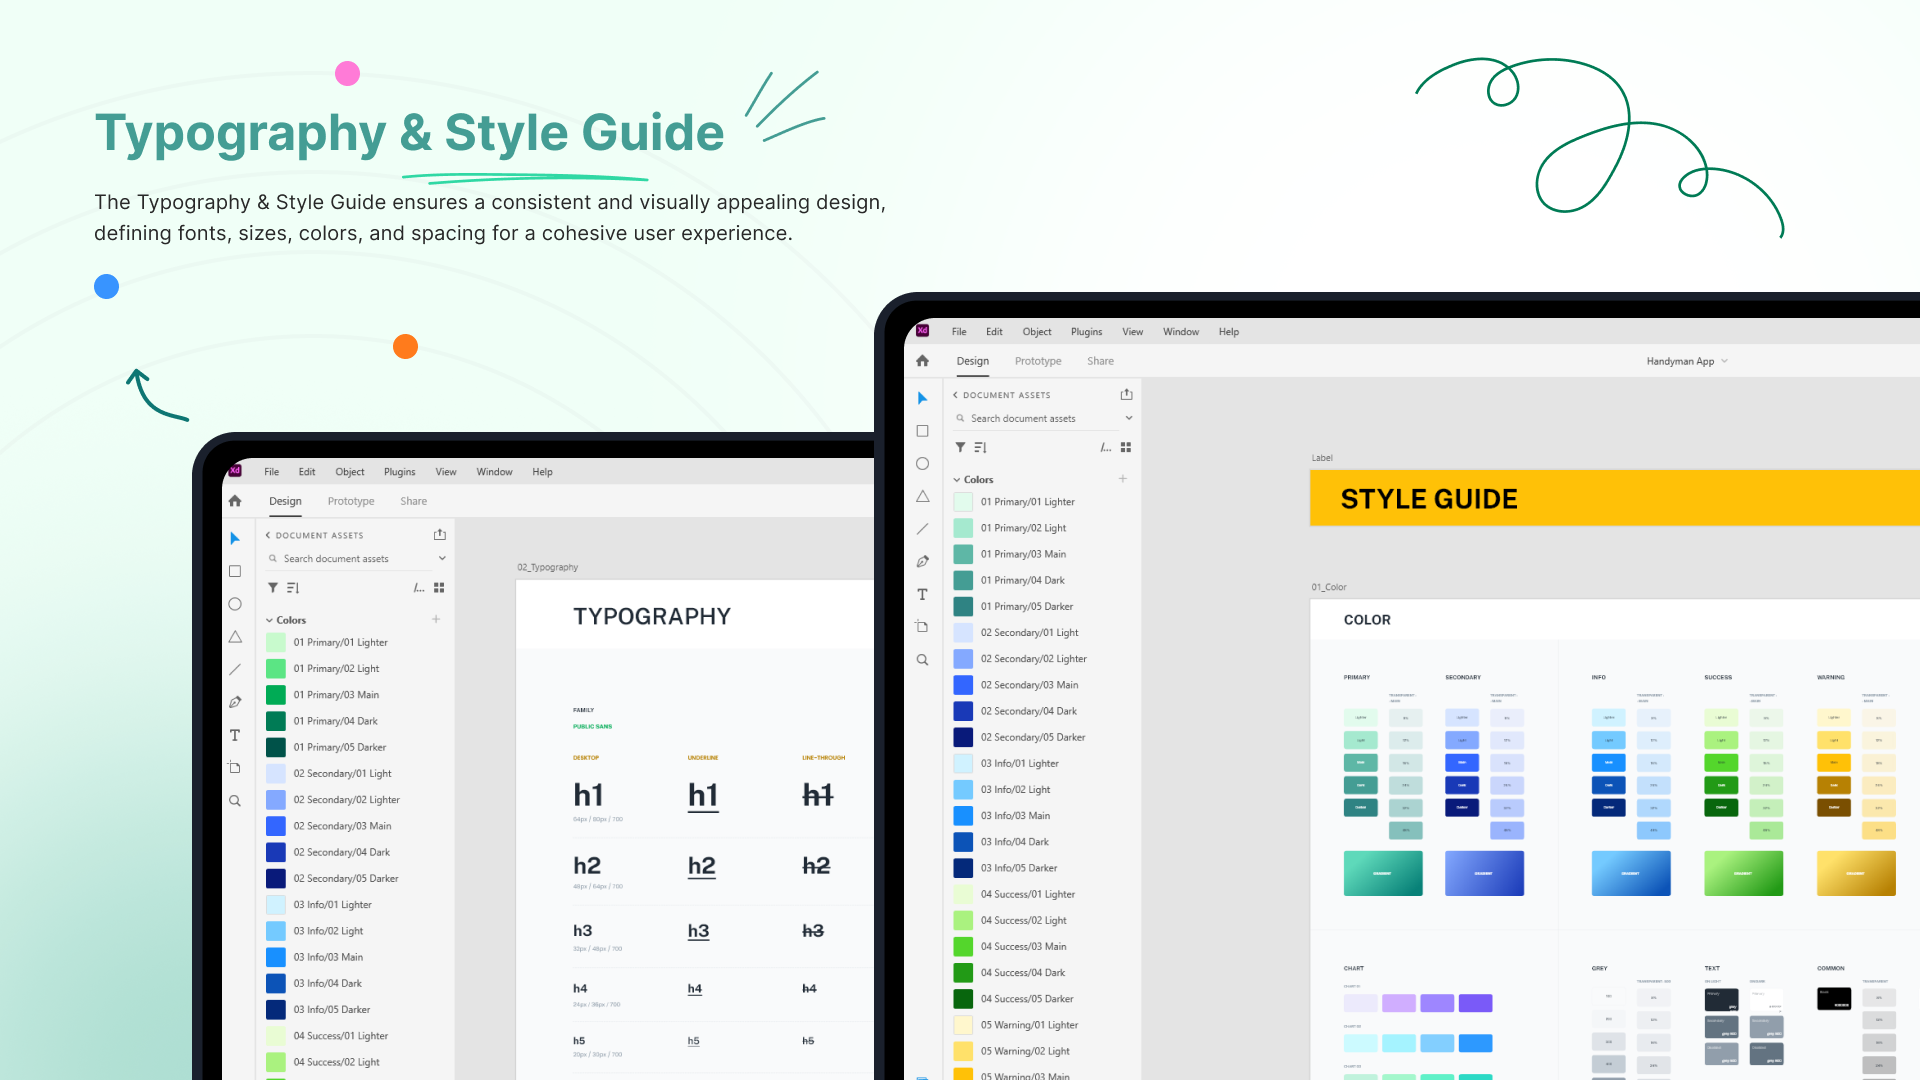Image resolution: width=1920 pixels, height=1080 pixels.
Task: Collapse the Colors section in right window
Action: coord(957,480)
